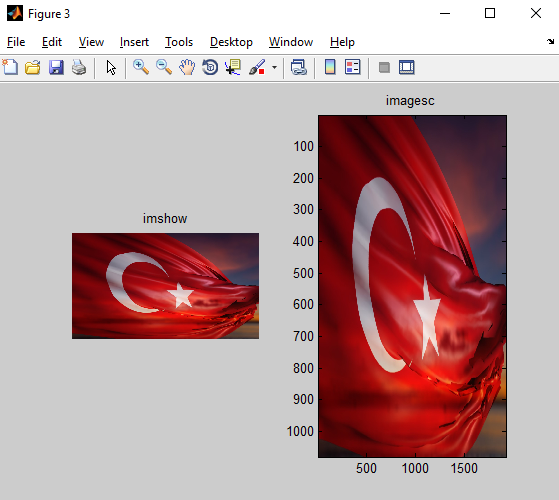Insert a colorbar using the toolbar icon
The image size is (559, 500).
point(330,67)
